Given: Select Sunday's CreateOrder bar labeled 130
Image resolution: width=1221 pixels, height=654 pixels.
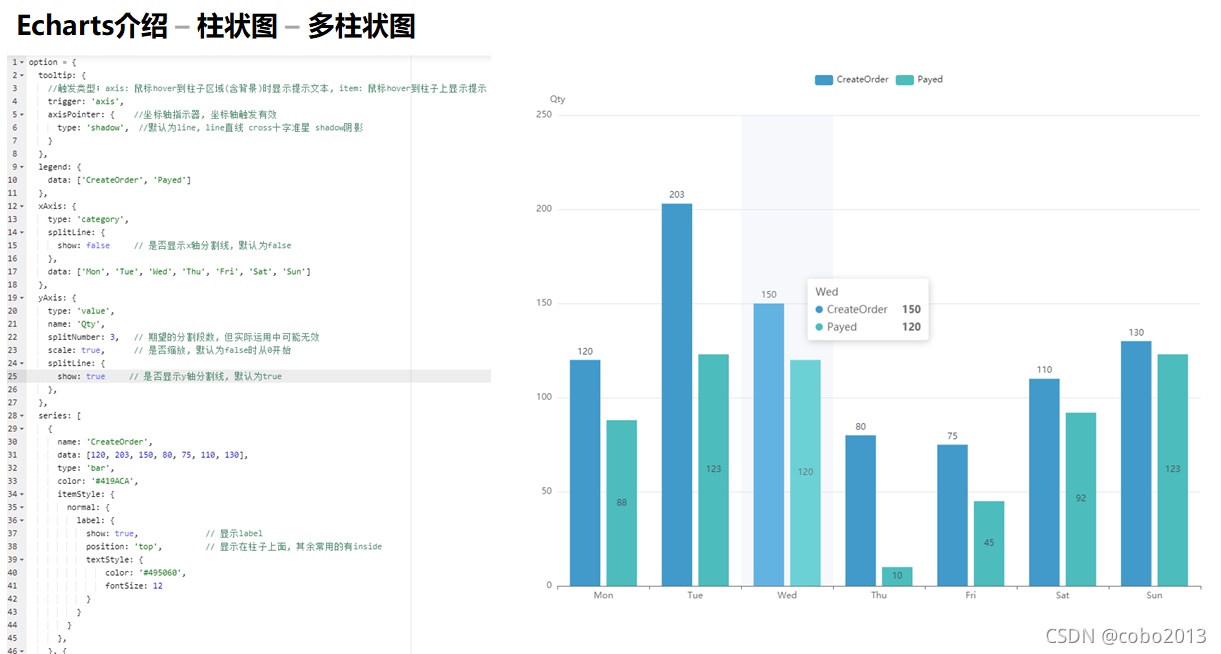Looking at the screenshot, I should [x=1136, y=464].
